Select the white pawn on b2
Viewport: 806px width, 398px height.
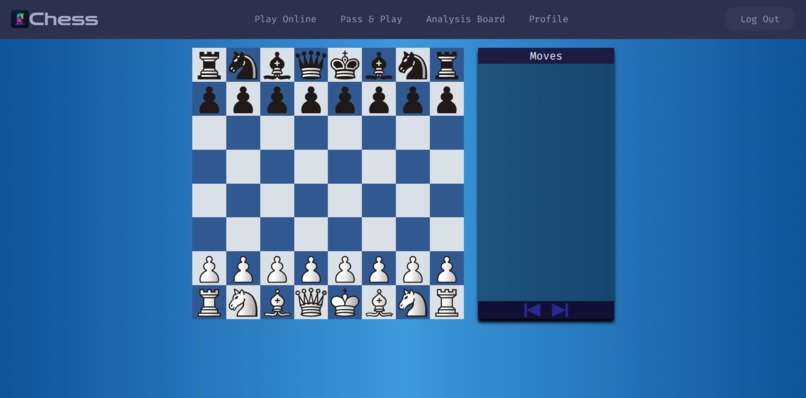click(243, 268)
